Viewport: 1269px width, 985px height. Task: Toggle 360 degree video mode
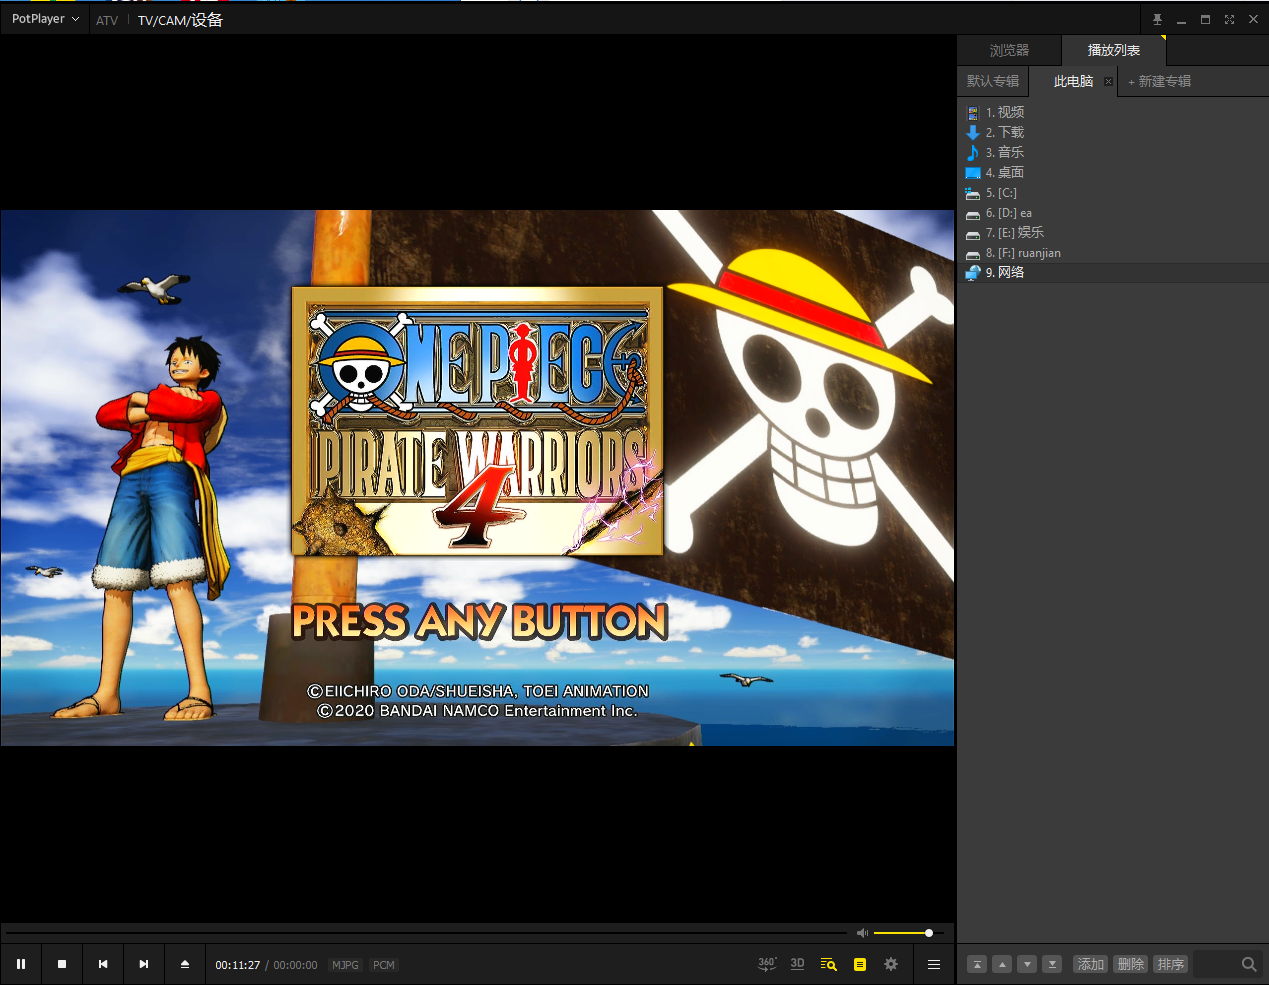pyautogui.click(x=767, y=964)
